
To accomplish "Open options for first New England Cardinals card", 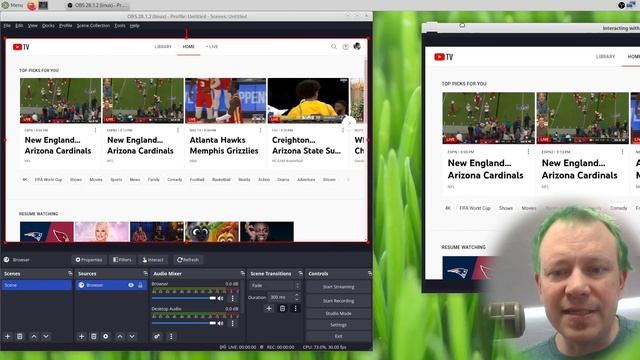I will point(96,130).
